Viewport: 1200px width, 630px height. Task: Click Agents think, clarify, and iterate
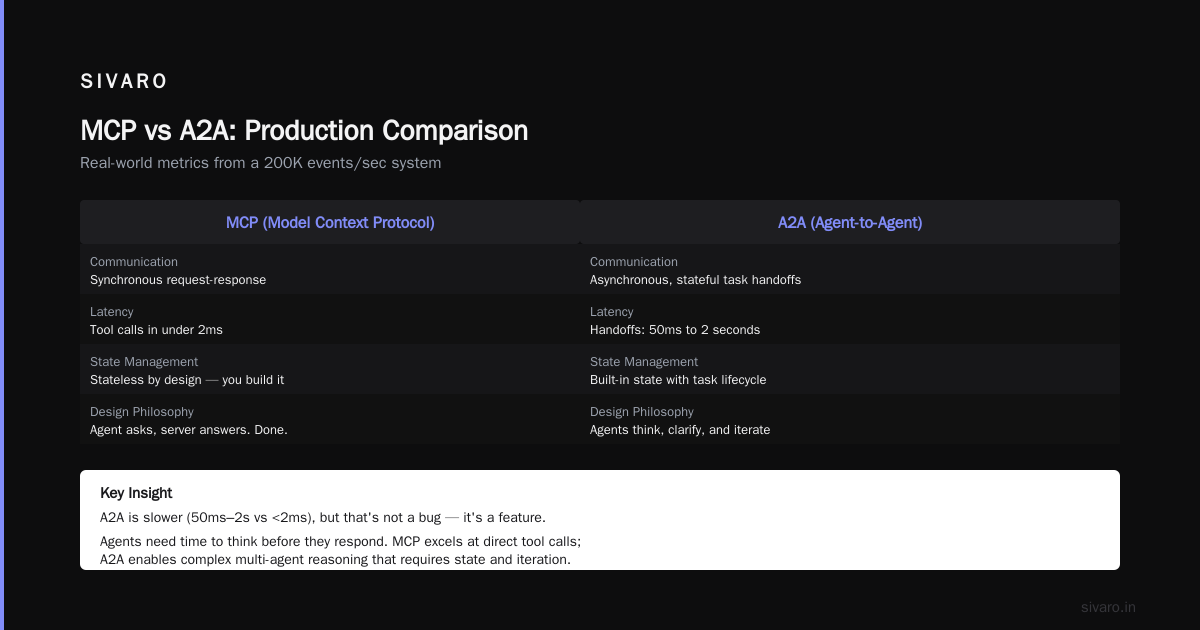[680, 430]
